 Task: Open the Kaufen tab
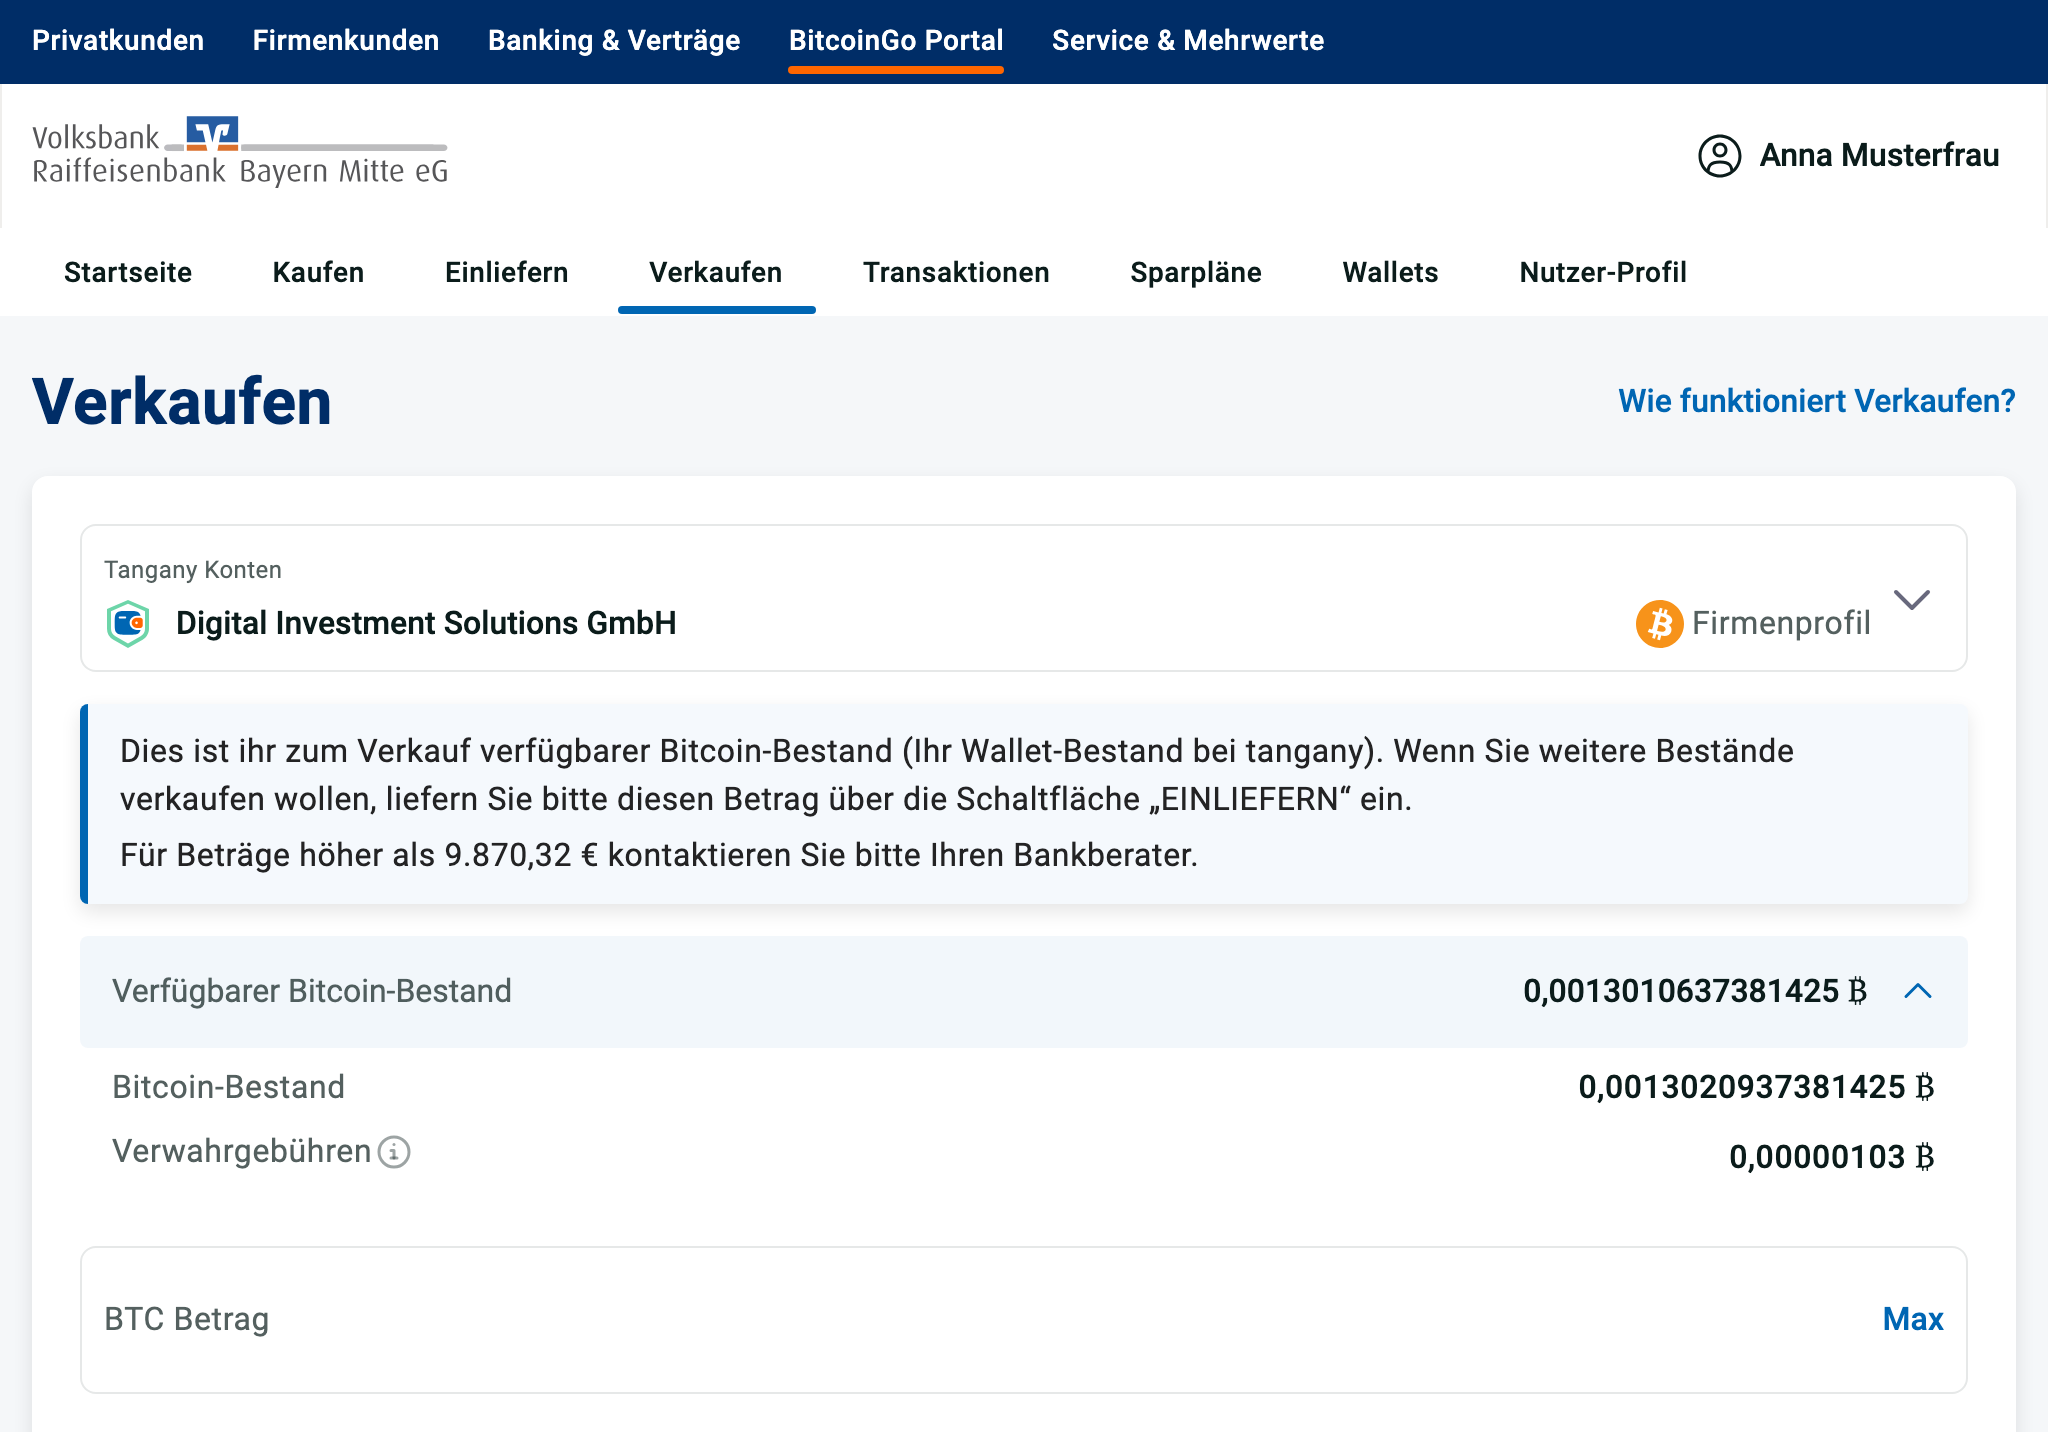click(x=318, y=272)
